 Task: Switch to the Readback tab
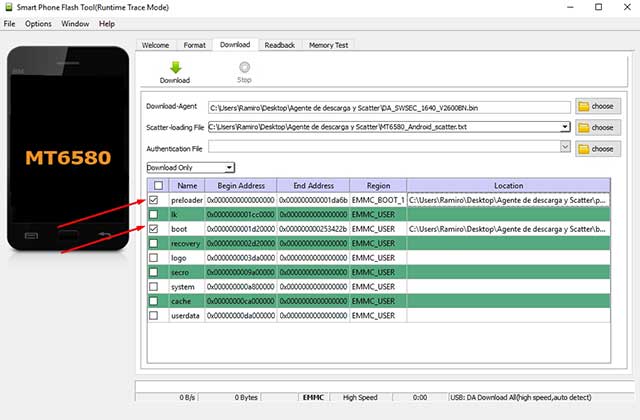tap(280, 45)
